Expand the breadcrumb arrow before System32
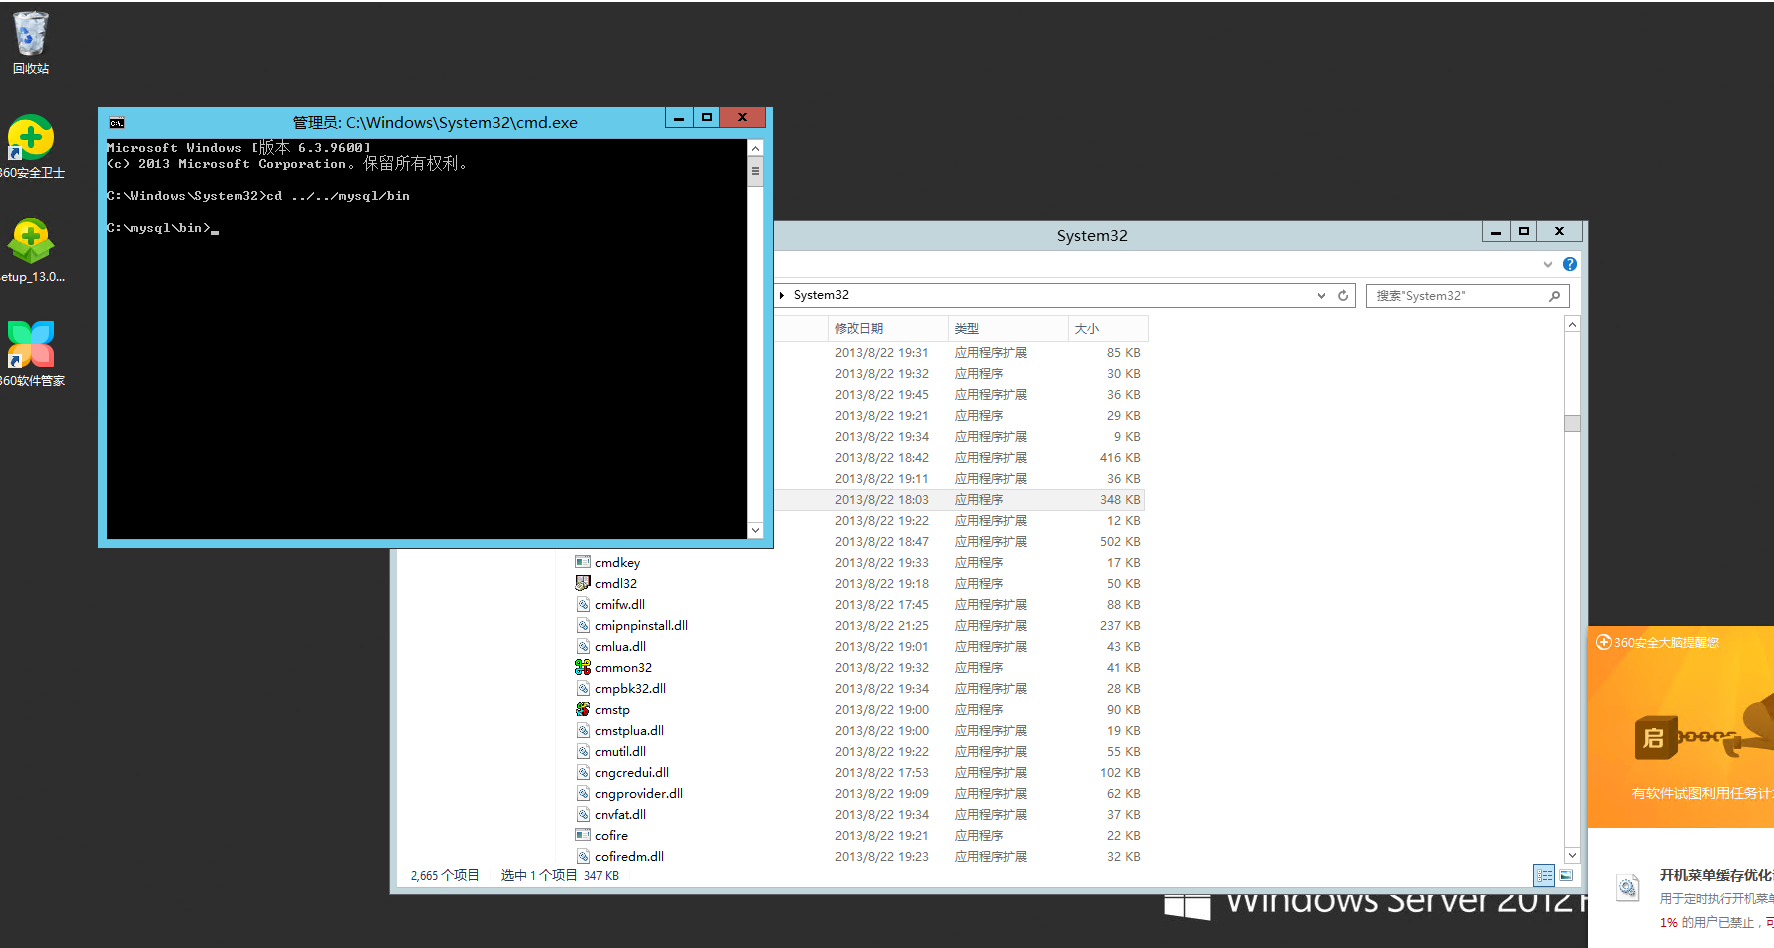Screen dimensions: 1774x948 (x=781, y=295)
